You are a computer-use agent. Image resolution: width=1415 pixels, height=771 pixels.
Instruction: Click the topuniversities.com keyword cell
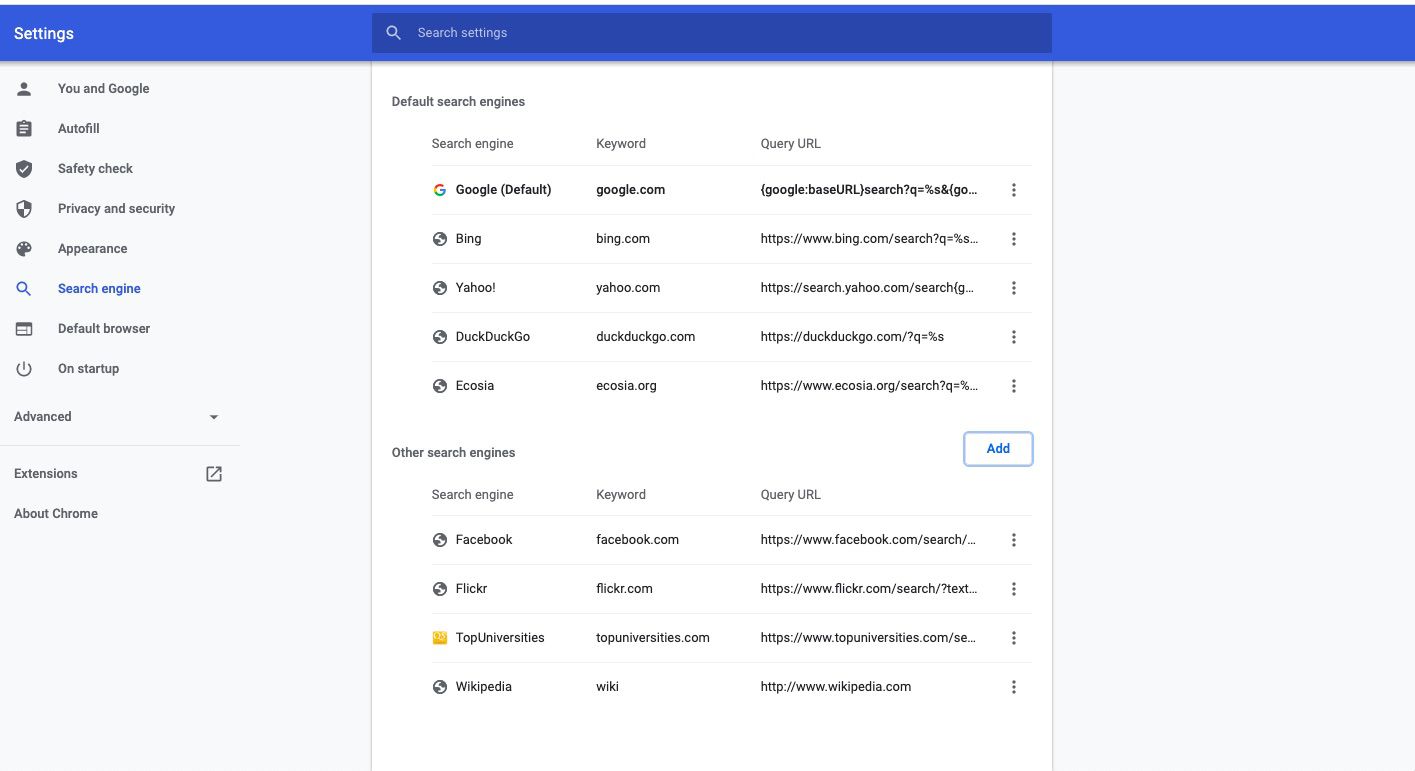[x=653, y=638]
